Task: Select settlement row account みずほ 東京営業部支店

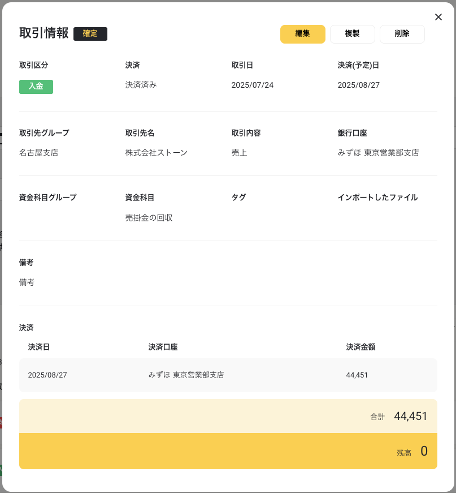Action: [x=186, y=375]
